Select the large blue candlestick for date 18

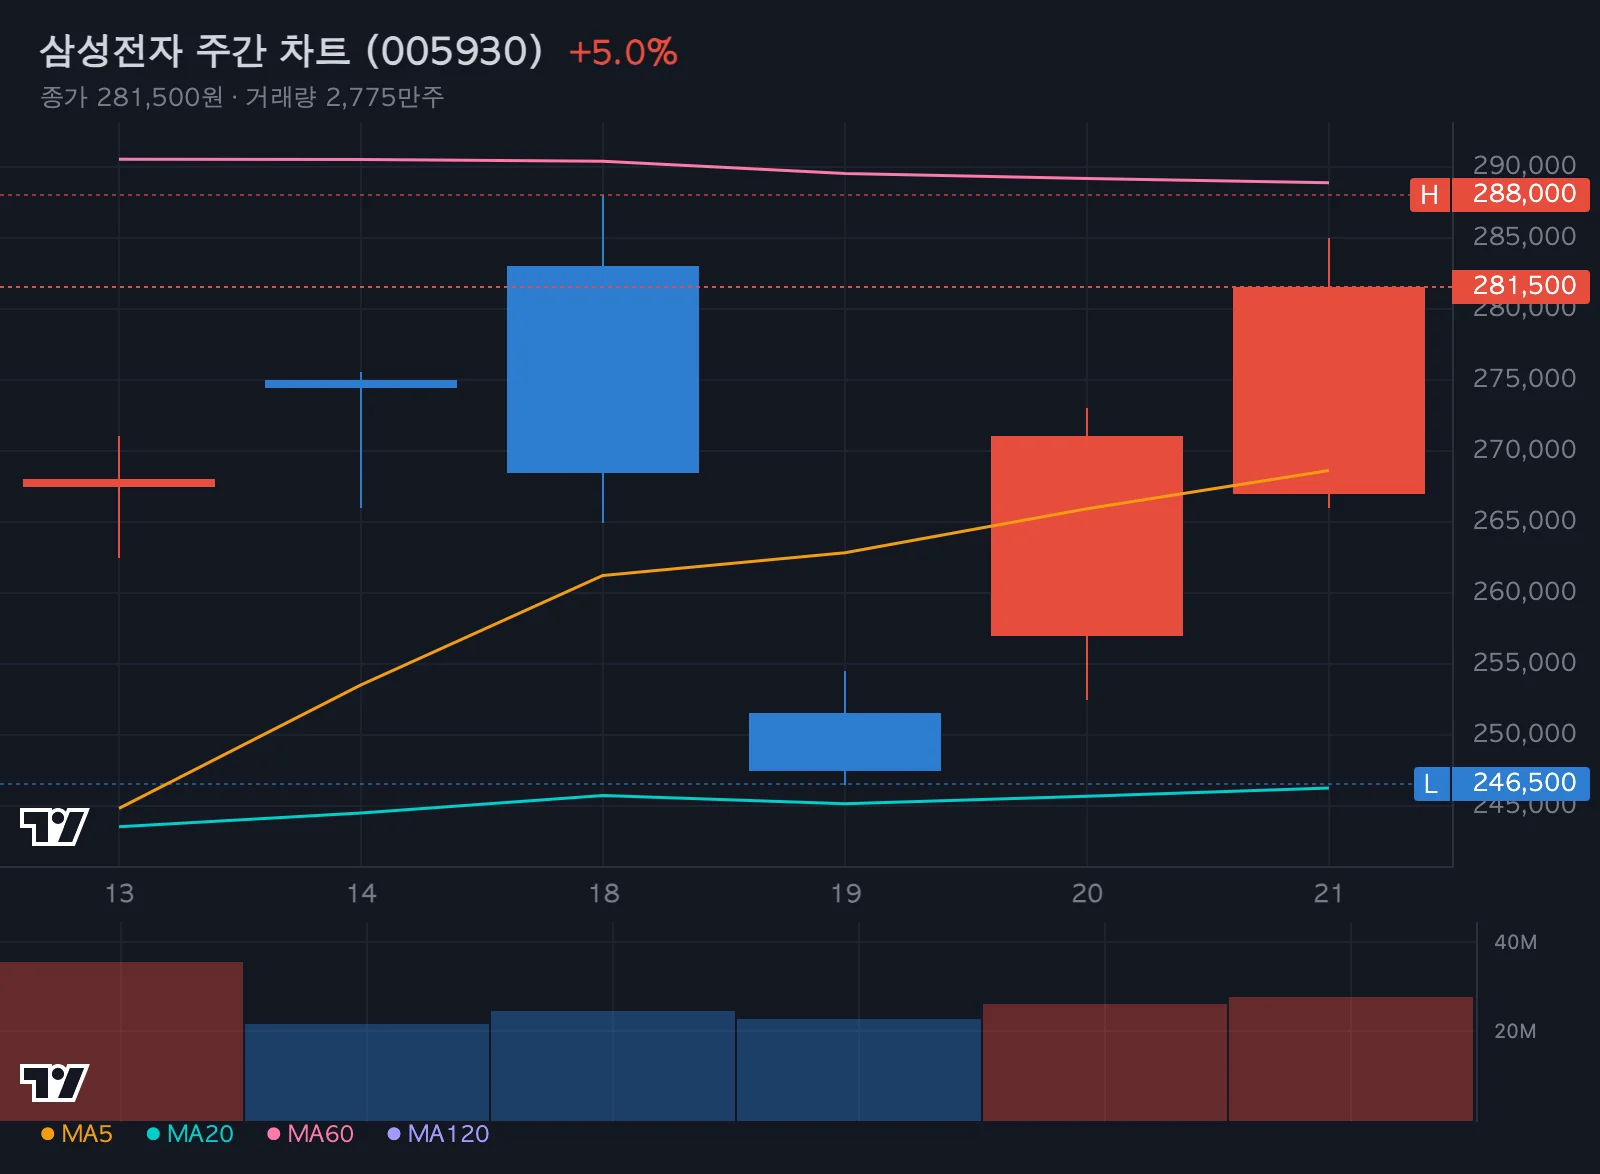coord(603,369)
